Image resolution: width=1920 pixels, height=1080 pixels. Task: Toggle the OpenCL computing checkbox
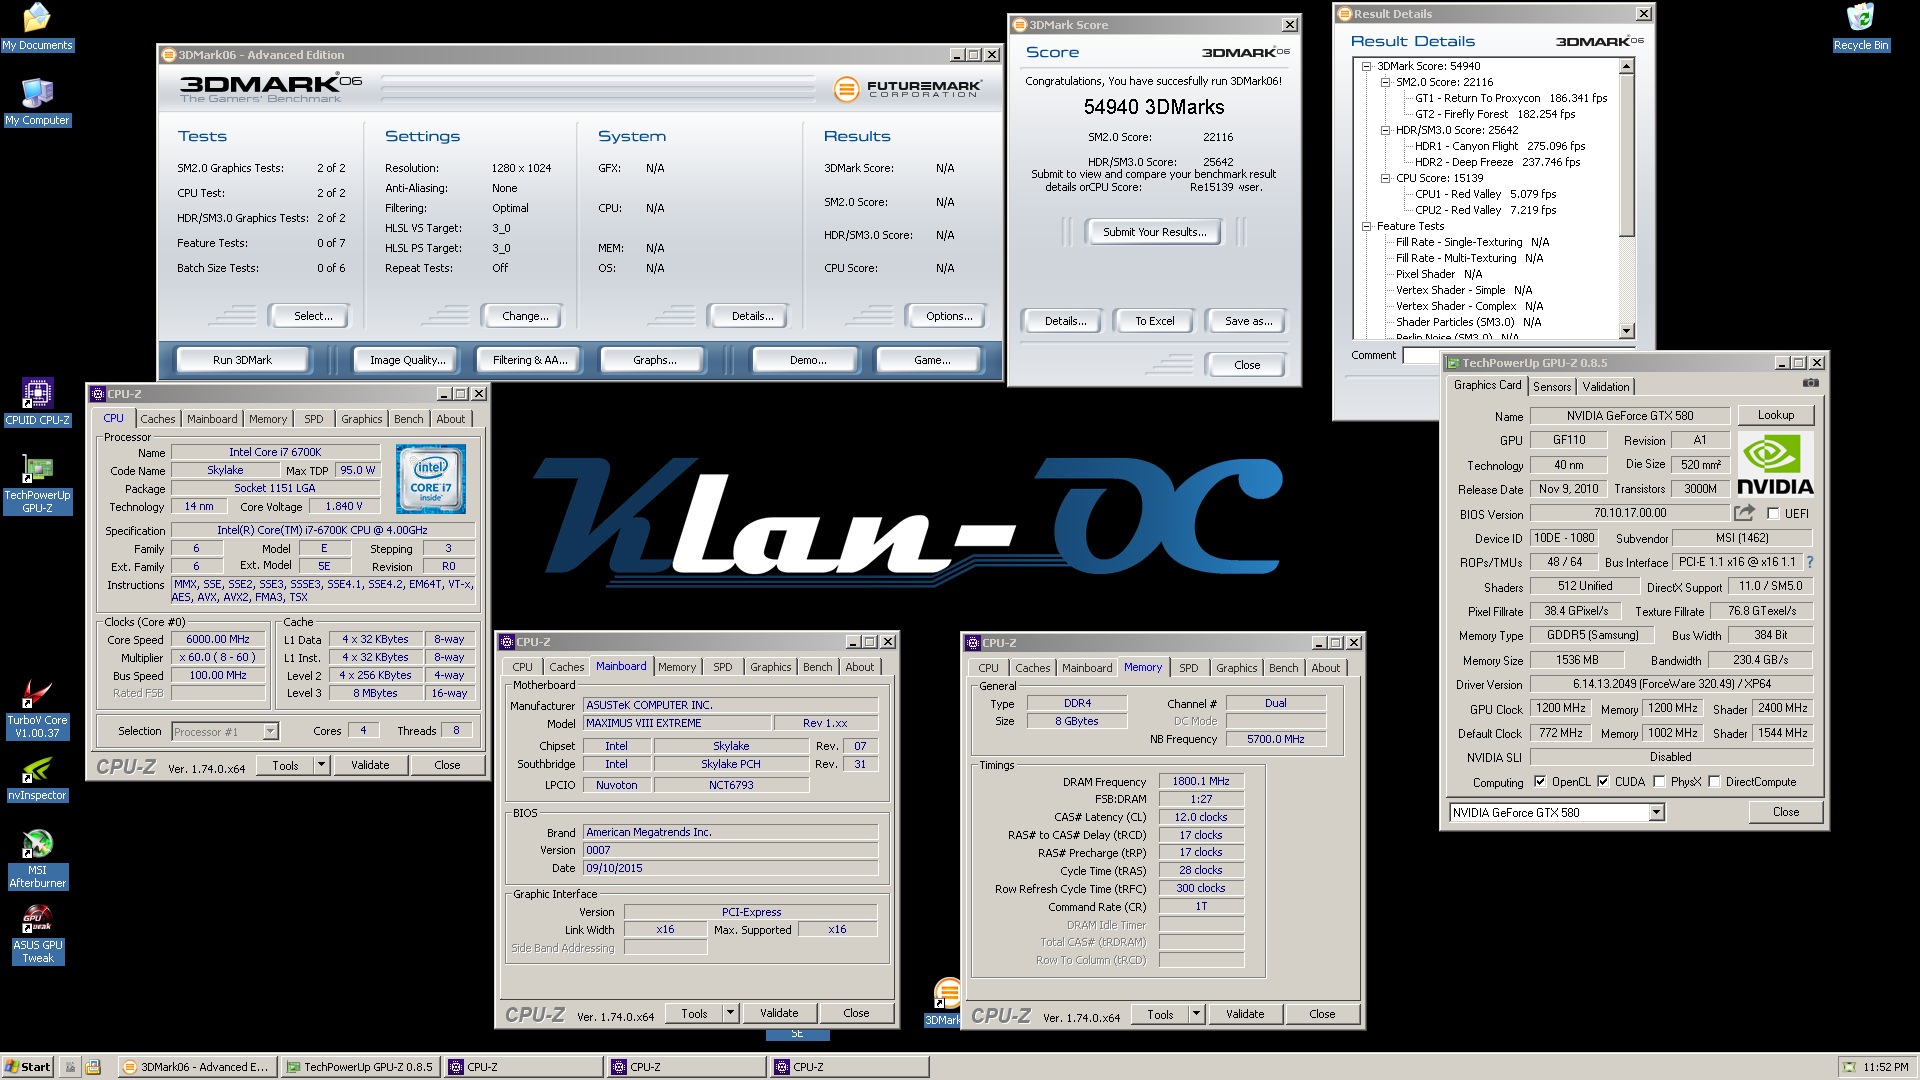[1540, 782]
